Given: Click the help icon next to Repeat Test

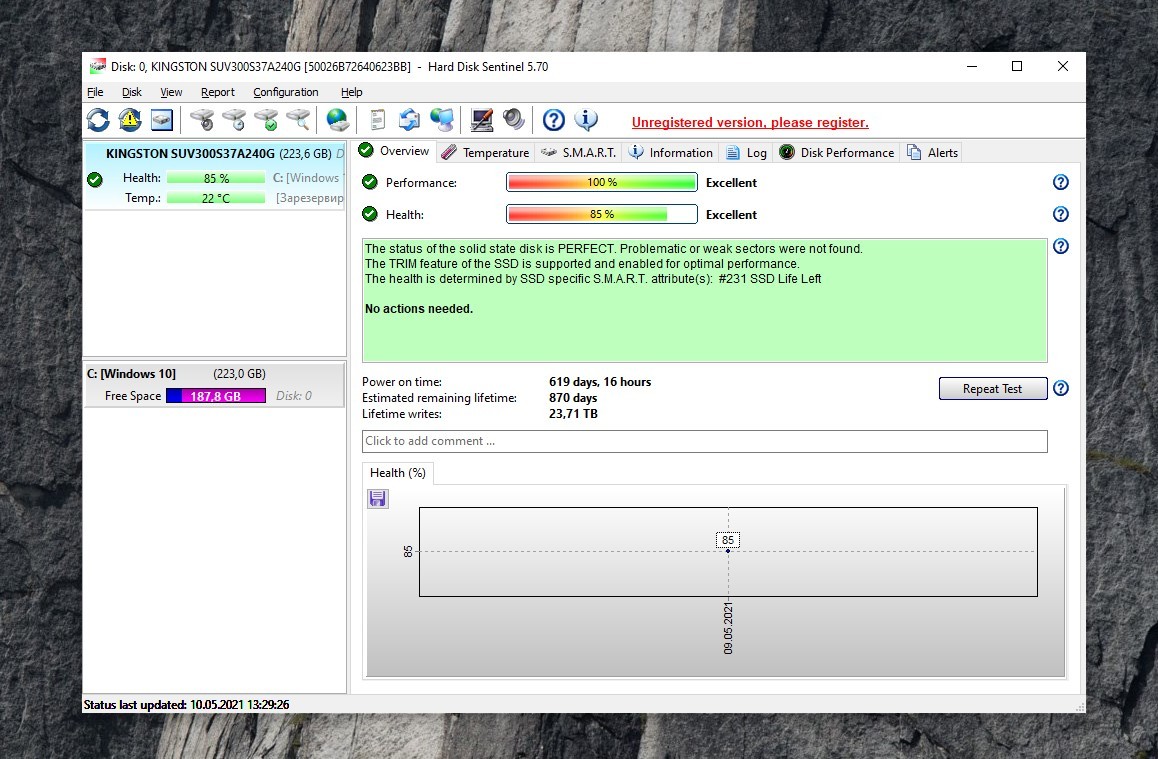Looking at the screenshot, I should tap(1061, 388).
